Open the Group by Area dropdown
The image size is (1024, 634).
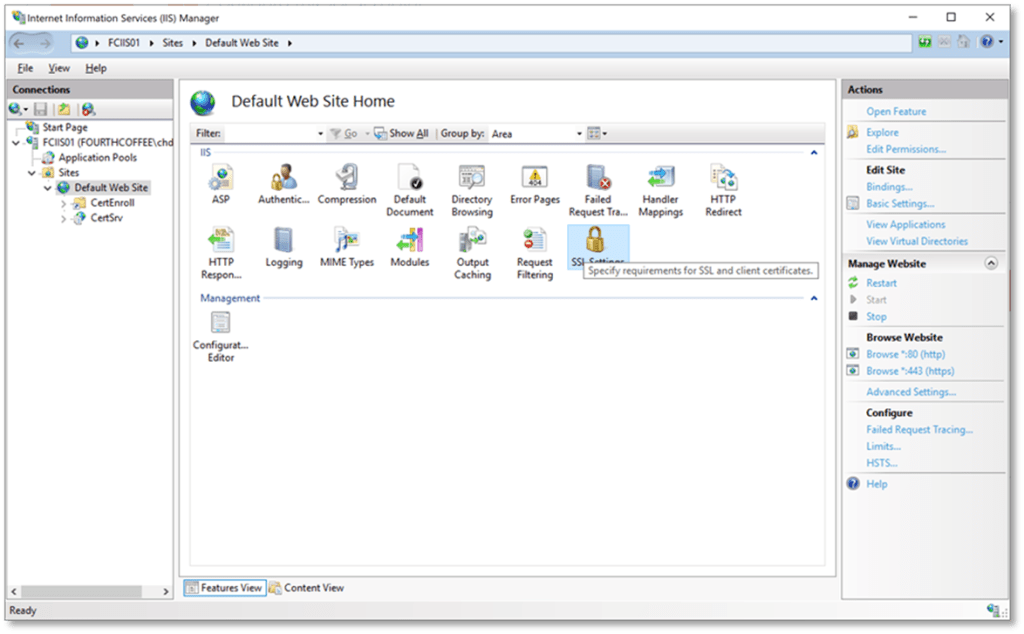click(536, 134)
